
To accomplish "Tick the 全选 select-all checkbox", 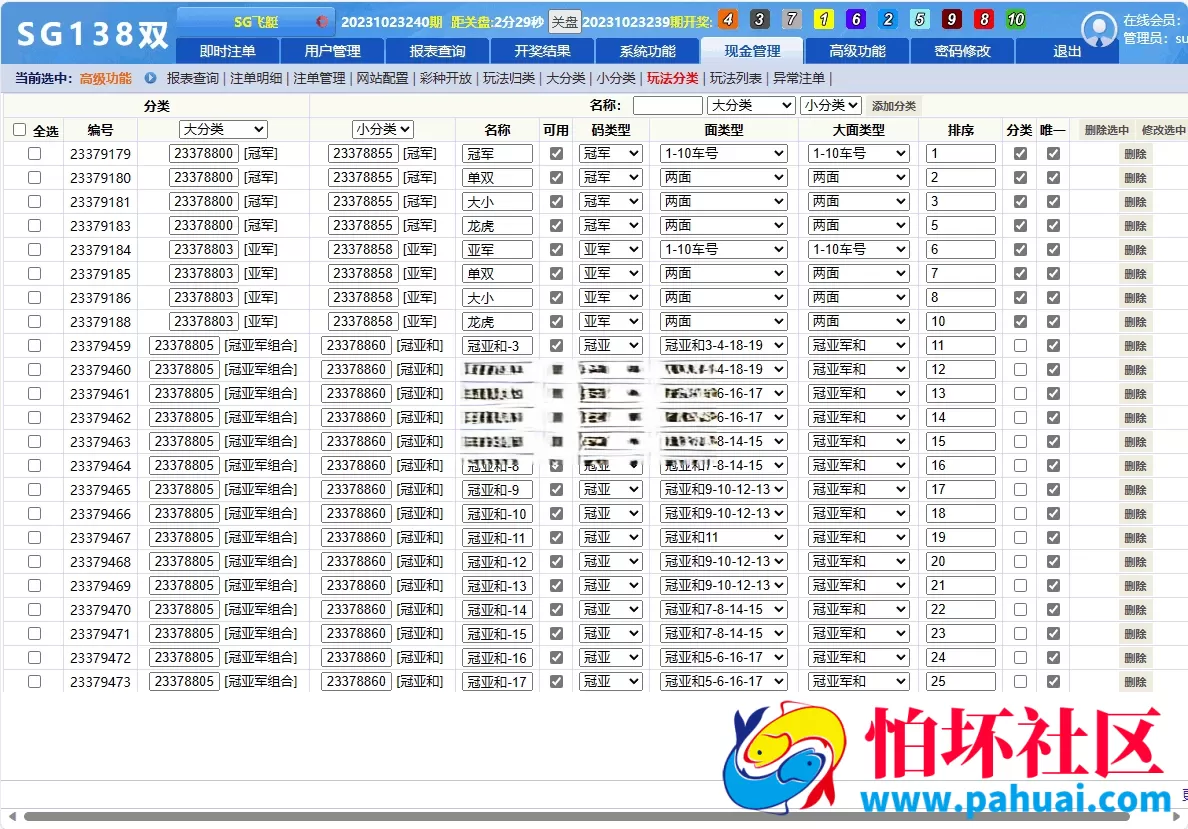I will [x=20, y=130].
